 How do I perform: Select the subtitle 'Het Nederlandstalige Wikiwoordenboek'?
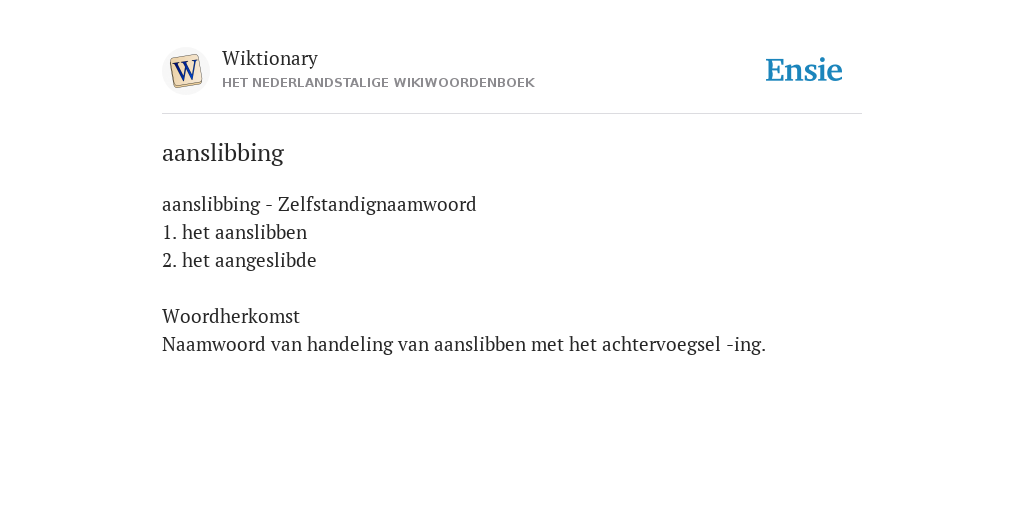click(x=378, y=83)
